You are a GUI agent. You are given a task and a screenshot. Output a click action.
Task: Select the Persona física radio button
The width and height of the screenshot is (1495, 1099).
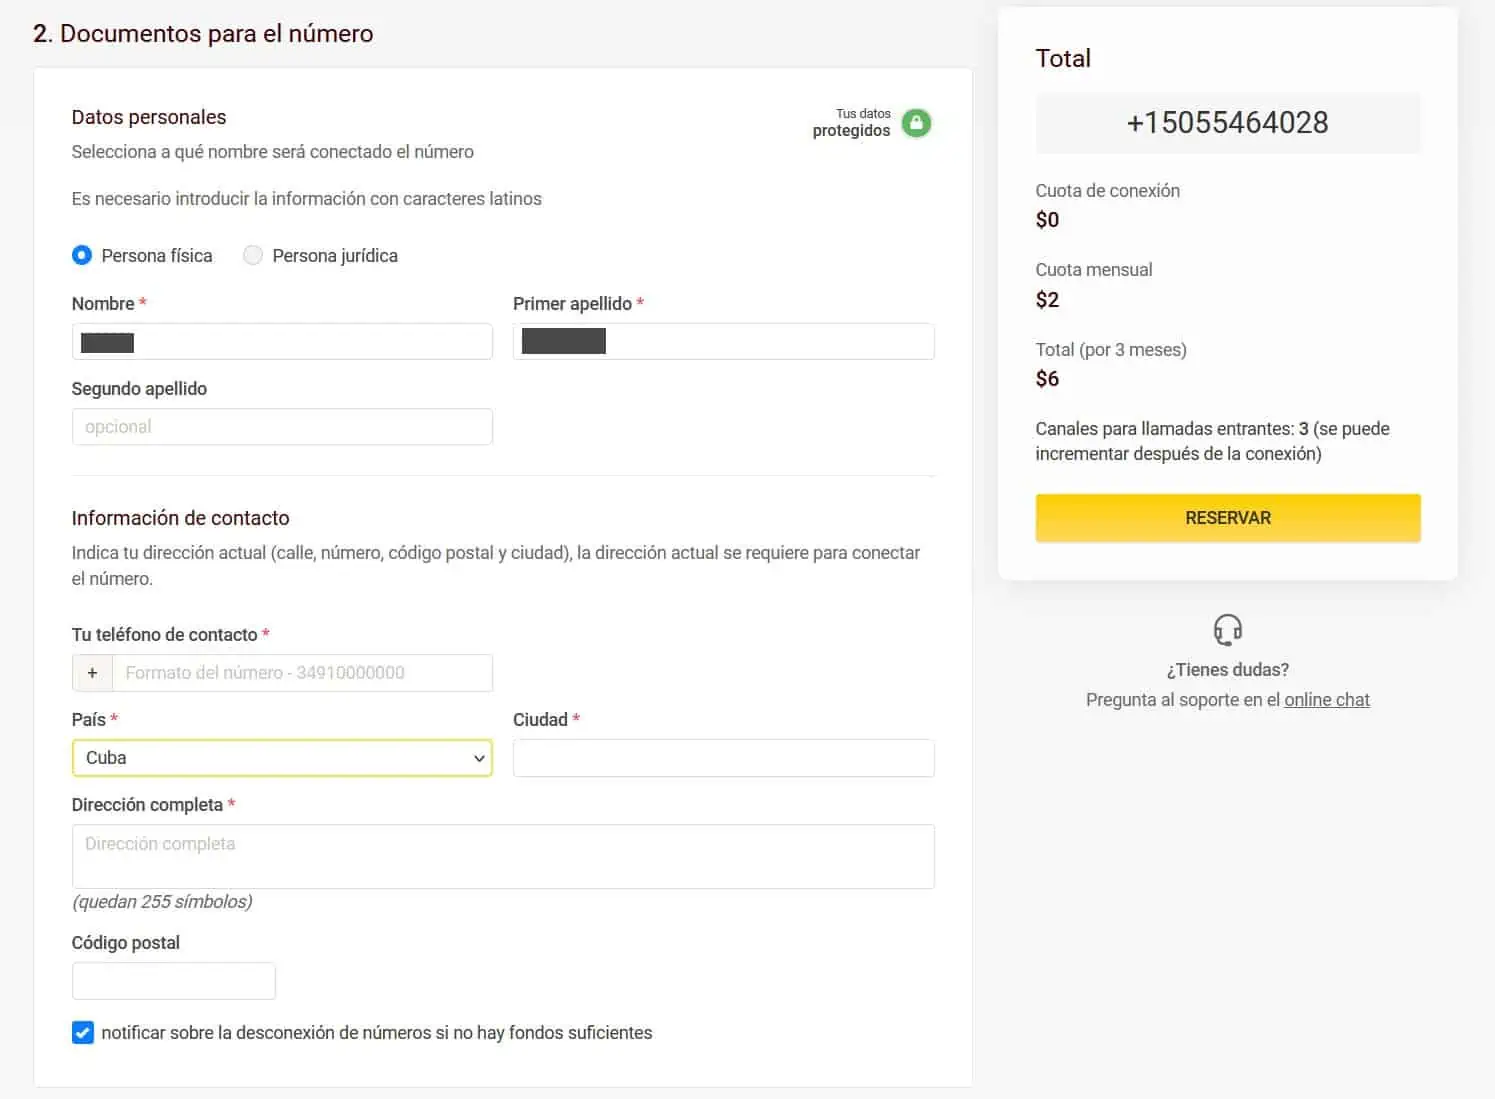[82, 256]
